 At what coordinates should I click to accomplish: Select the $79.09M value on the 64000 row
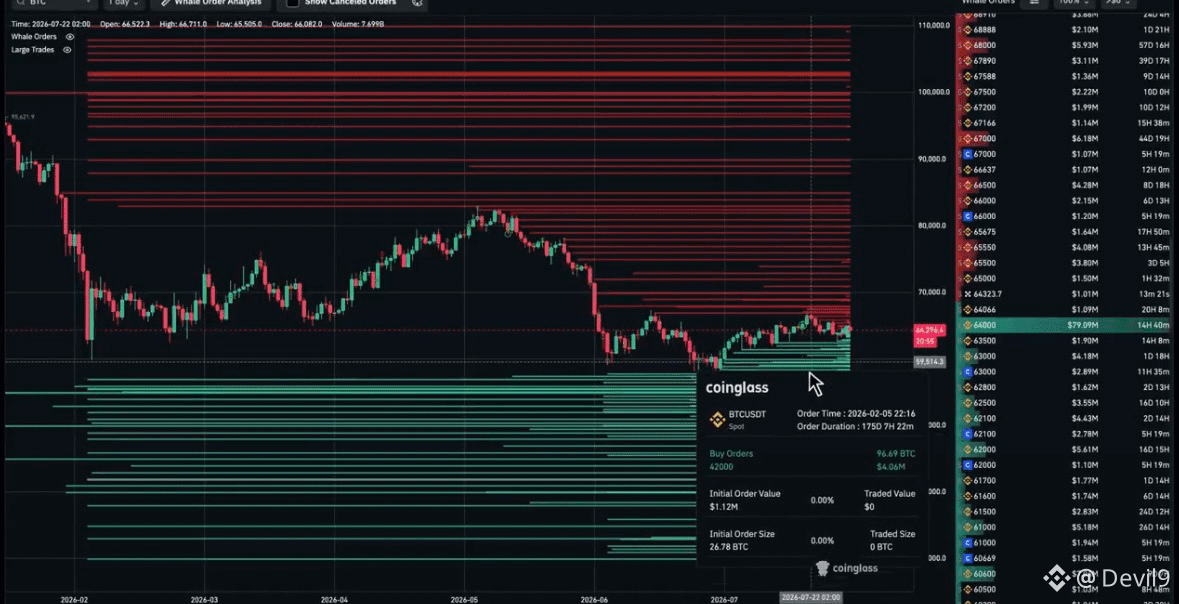pyautogui.click(x=1083, y=325)
